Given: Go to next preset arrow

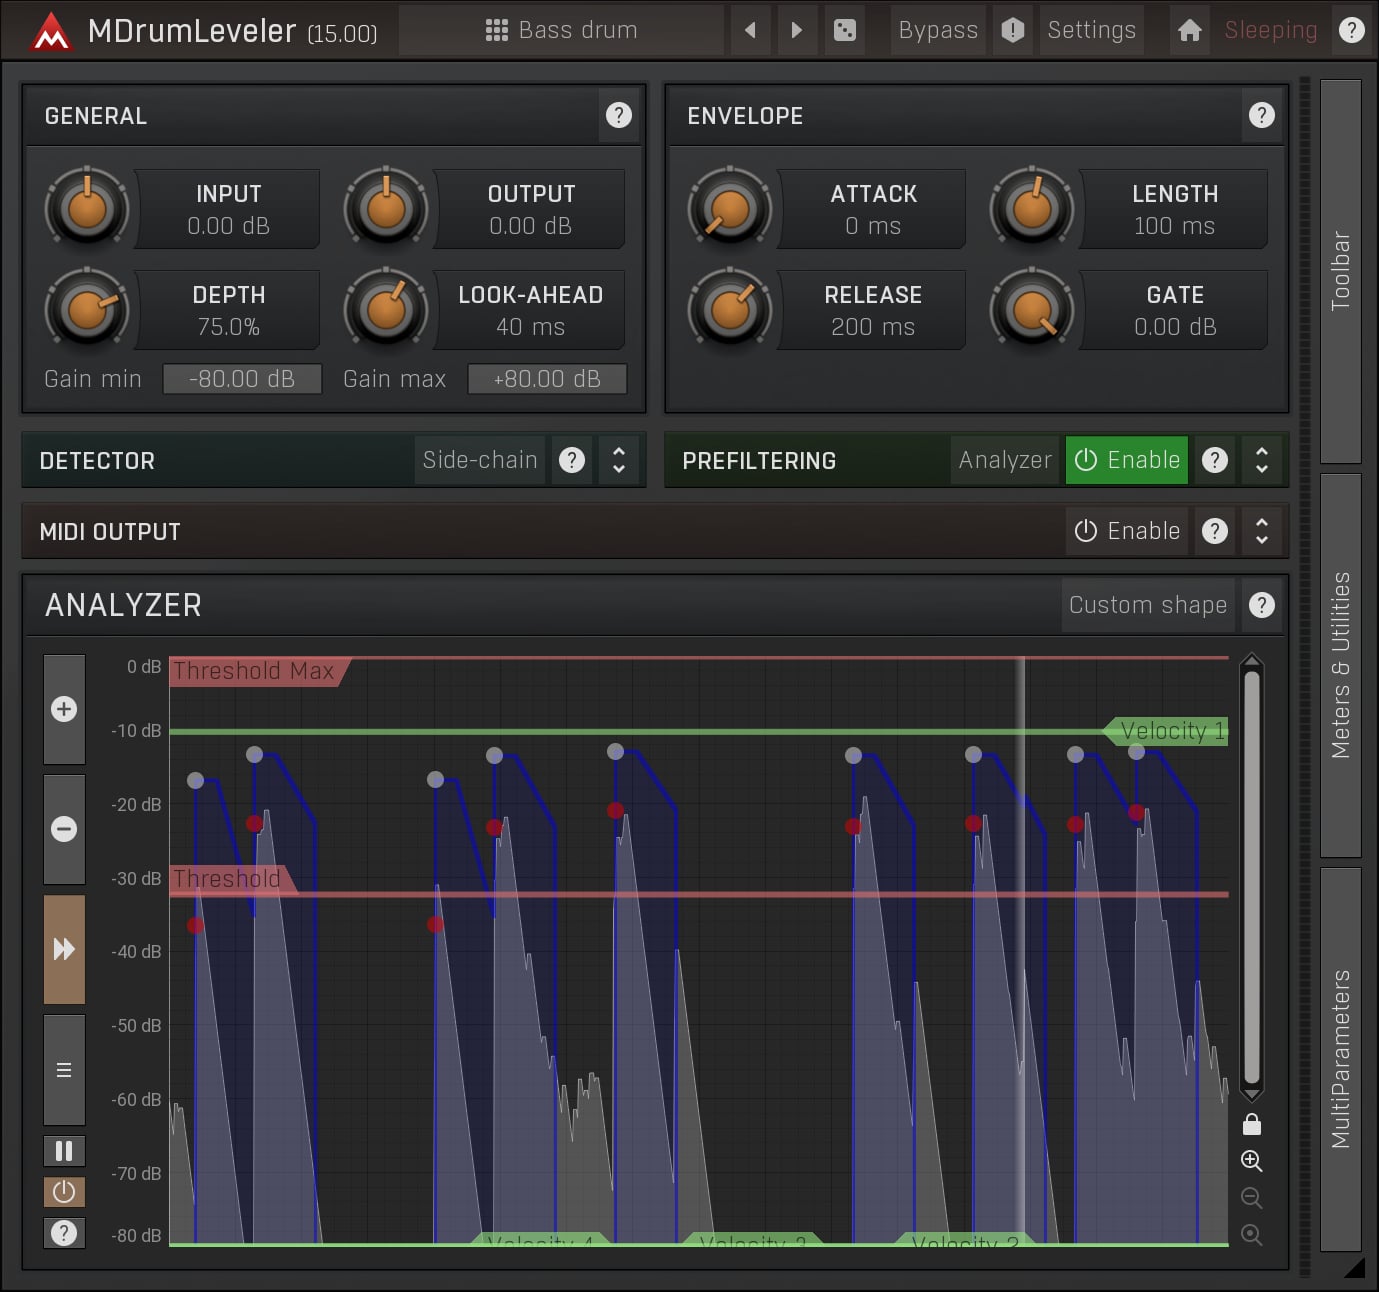Looking at the screenshot, I should click(x=796, y=30).
